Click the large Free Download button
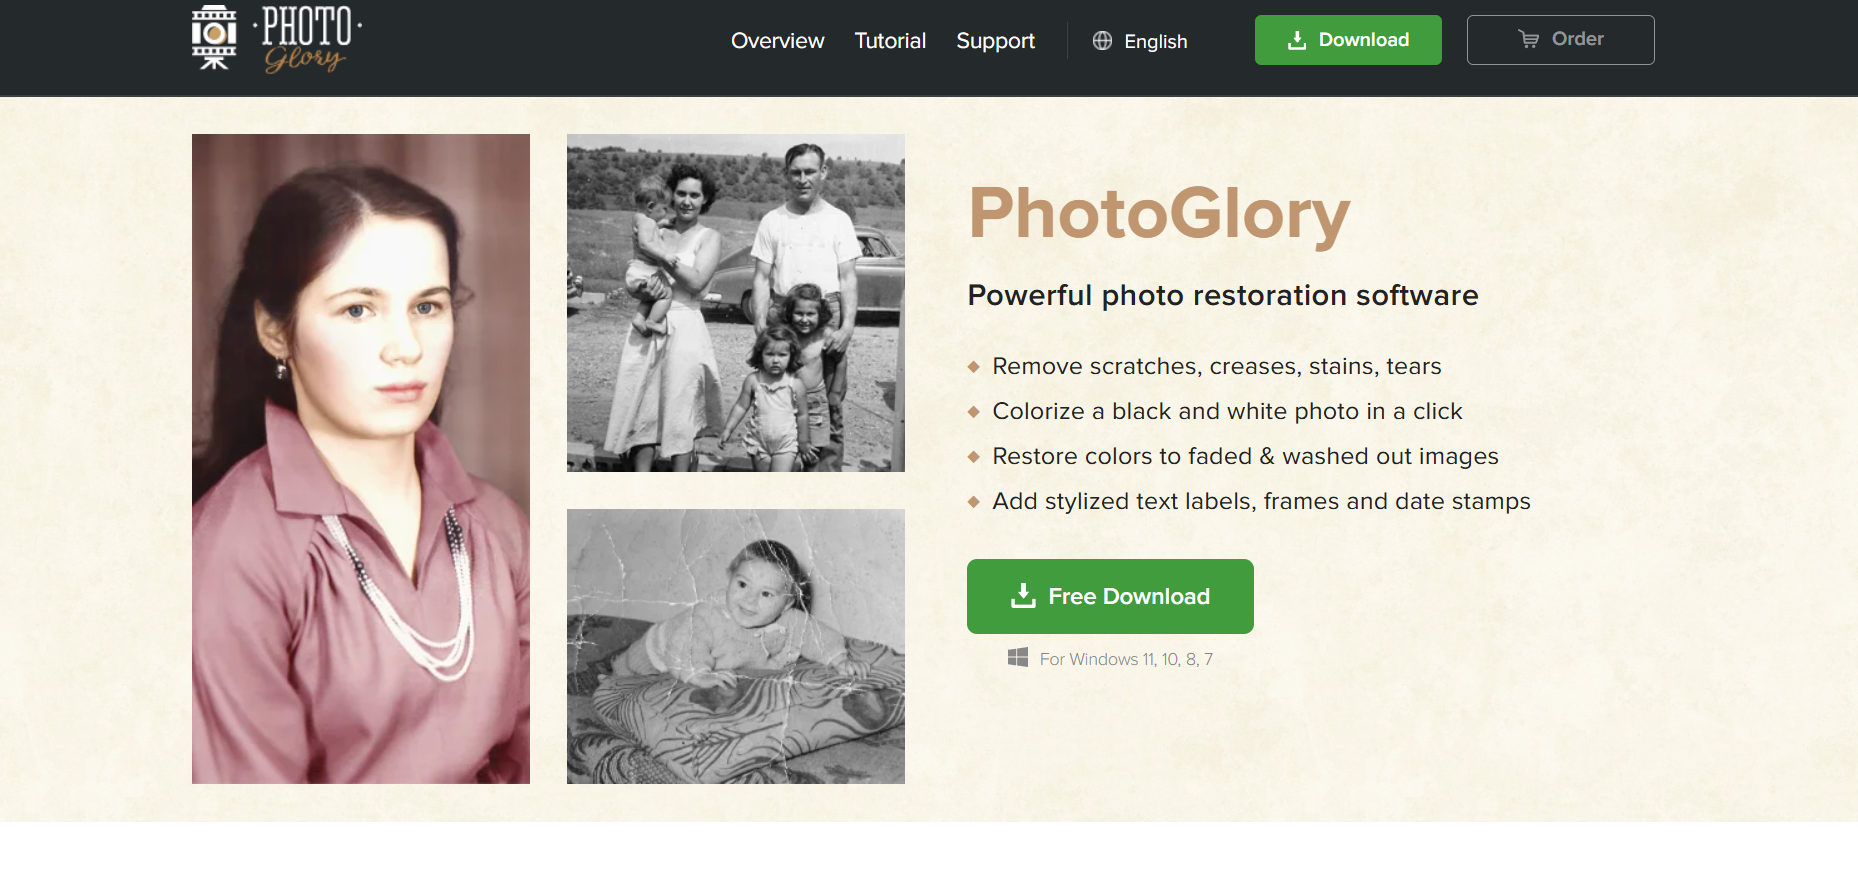The height and width of the screenshot is (895, 1858). 1110,596
